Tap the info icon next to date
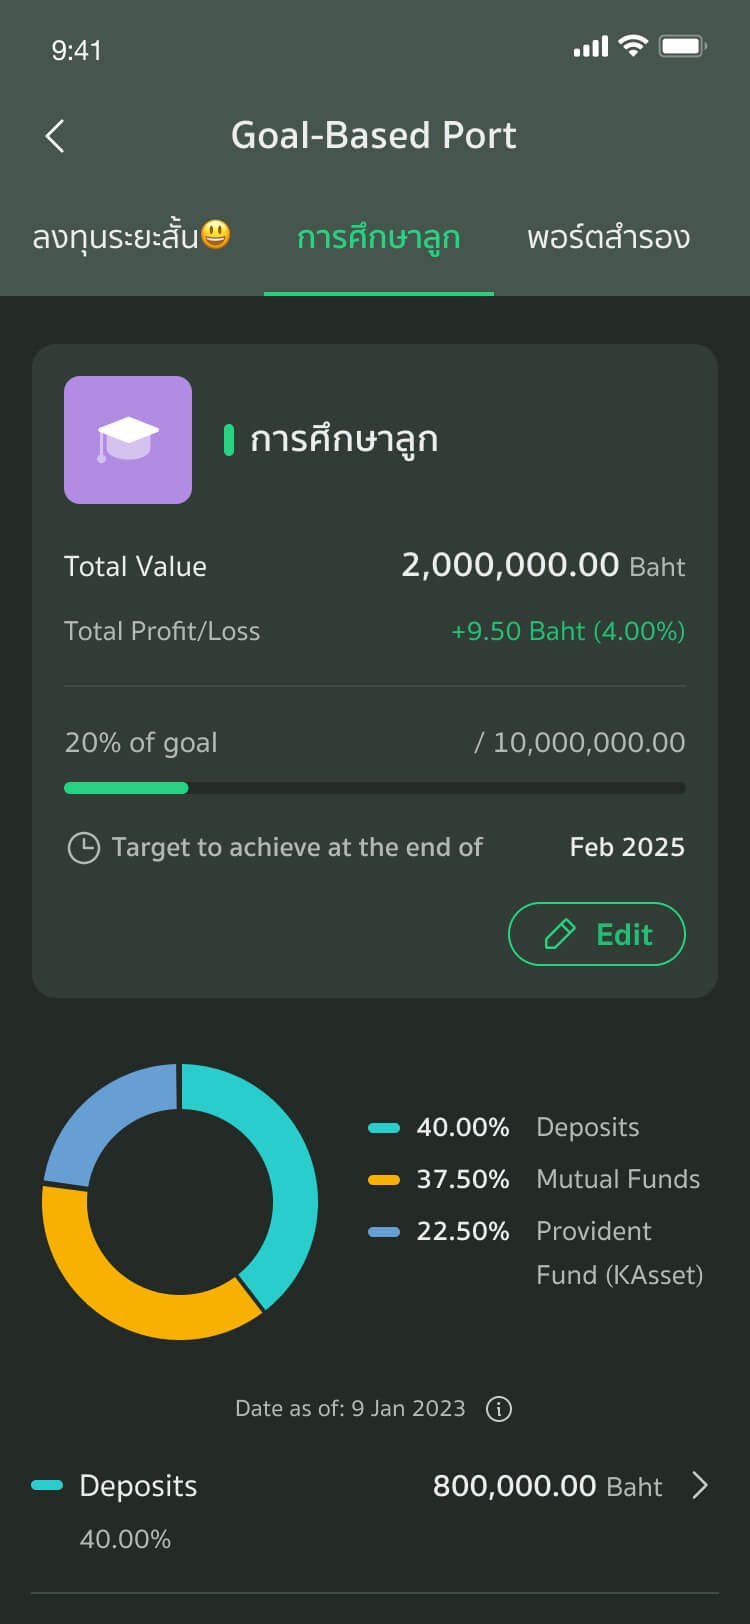This screenshot has width=750, height=1624. pos(498,1409)
